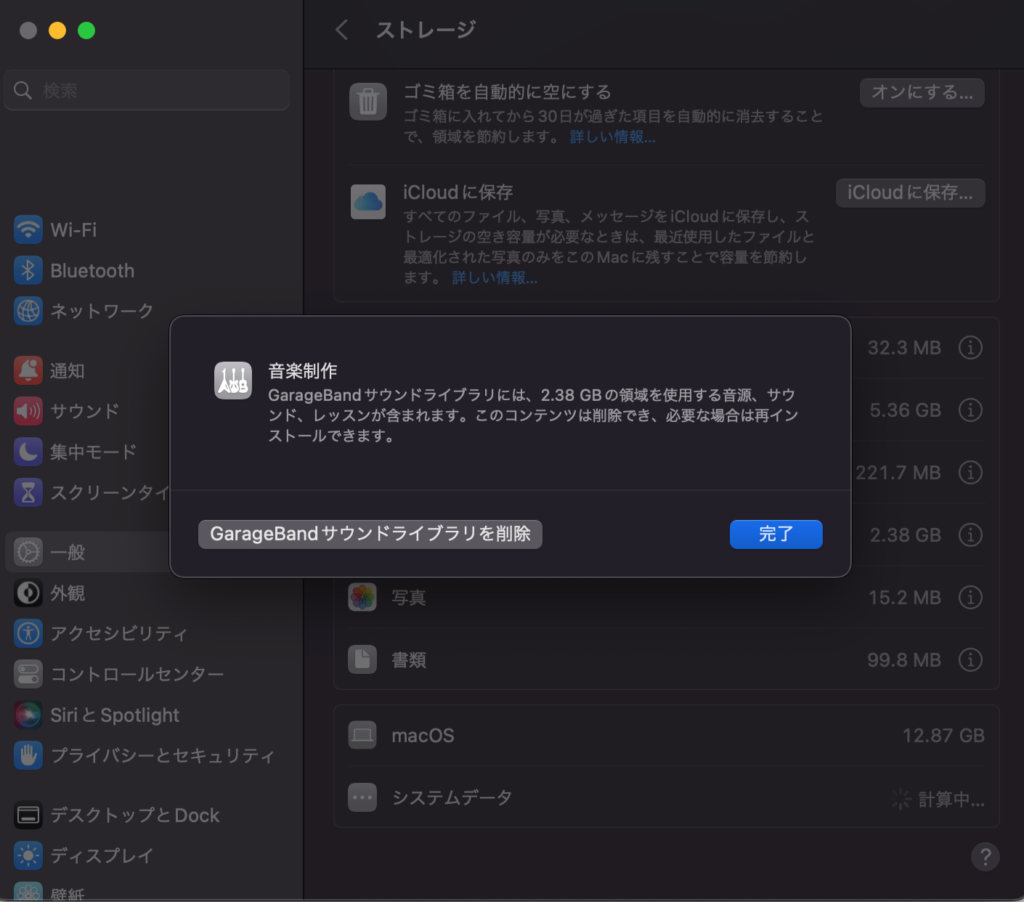Focus the 検索 search field
Screen dimensions: 1024x902
coord(147,90)
